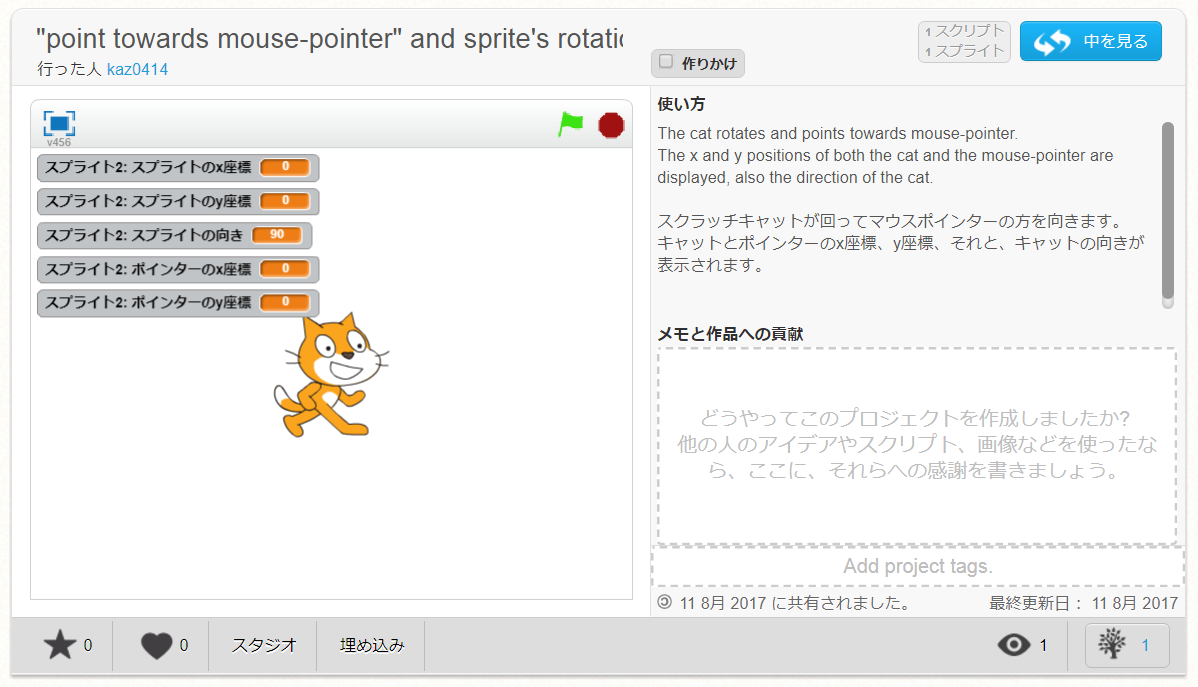Image resolution: width=1198 pixels, height=687 pixels.
Task: Click the '11 8月 2017 に共有されました' text
Action: pos(795,603)
